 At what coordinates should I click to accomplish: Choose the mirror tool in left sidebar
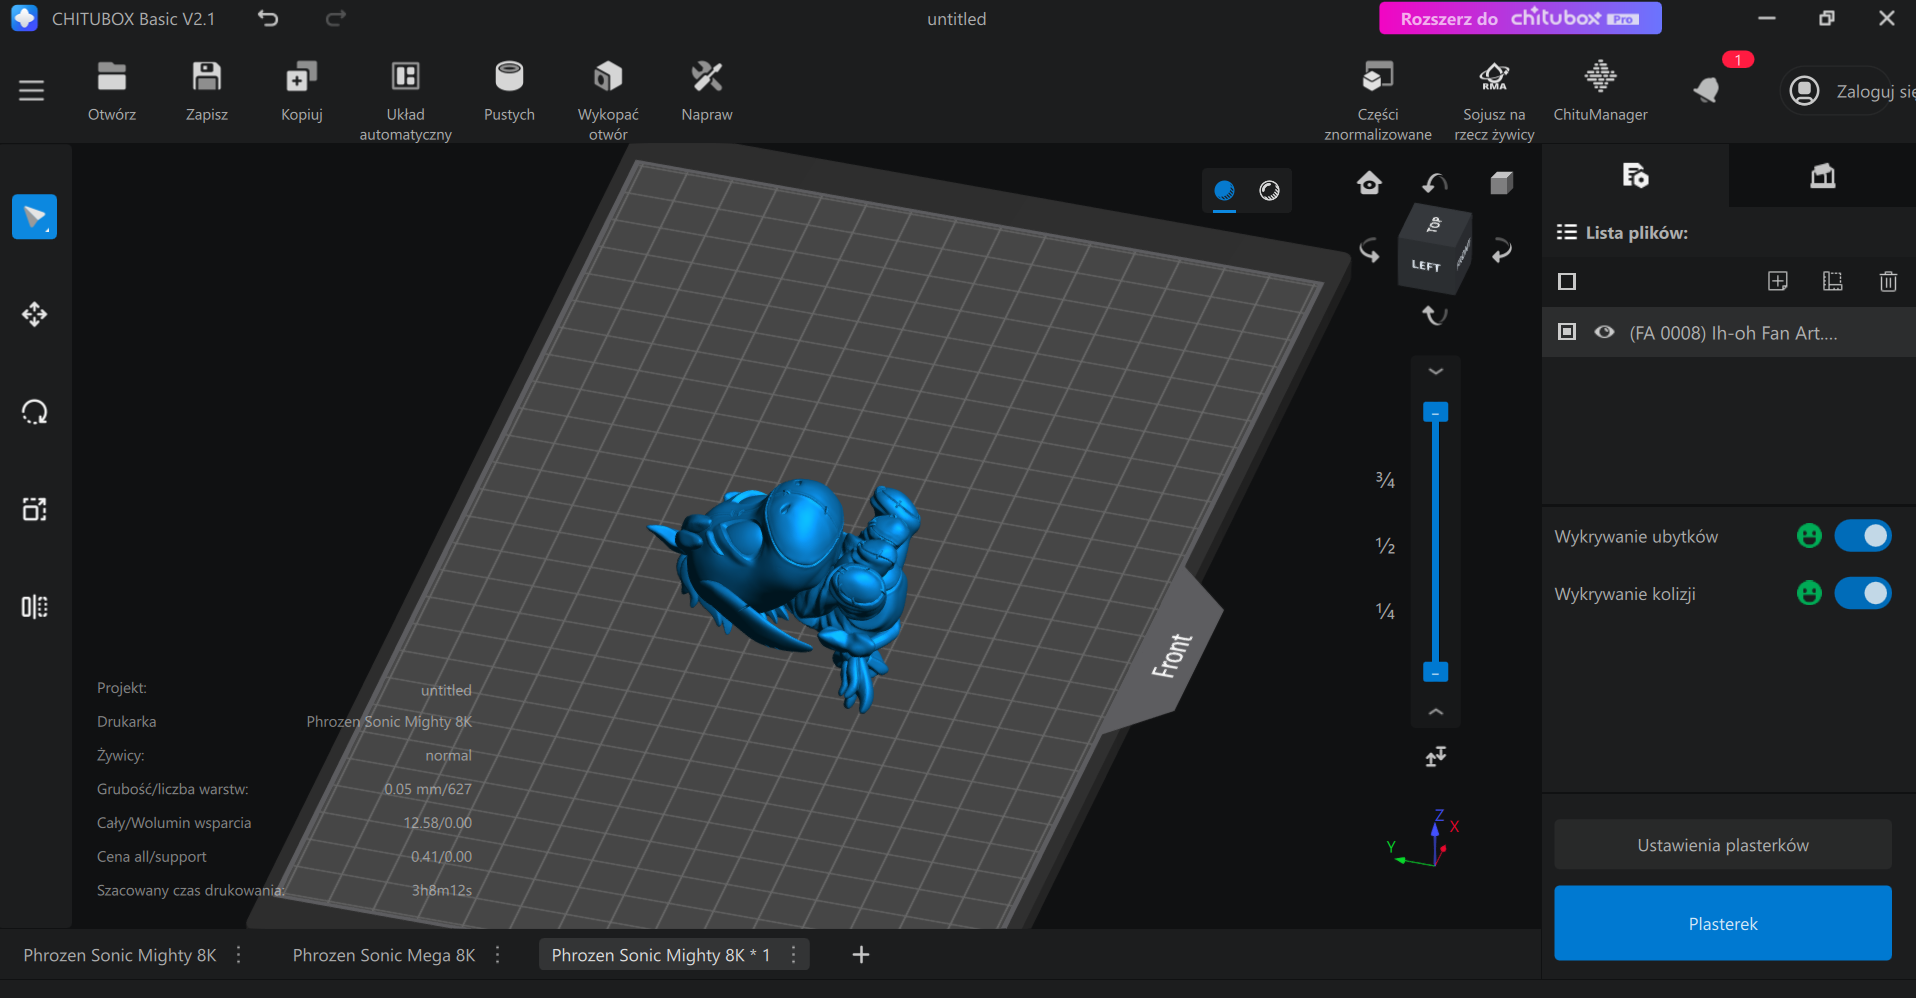(34, 607)
